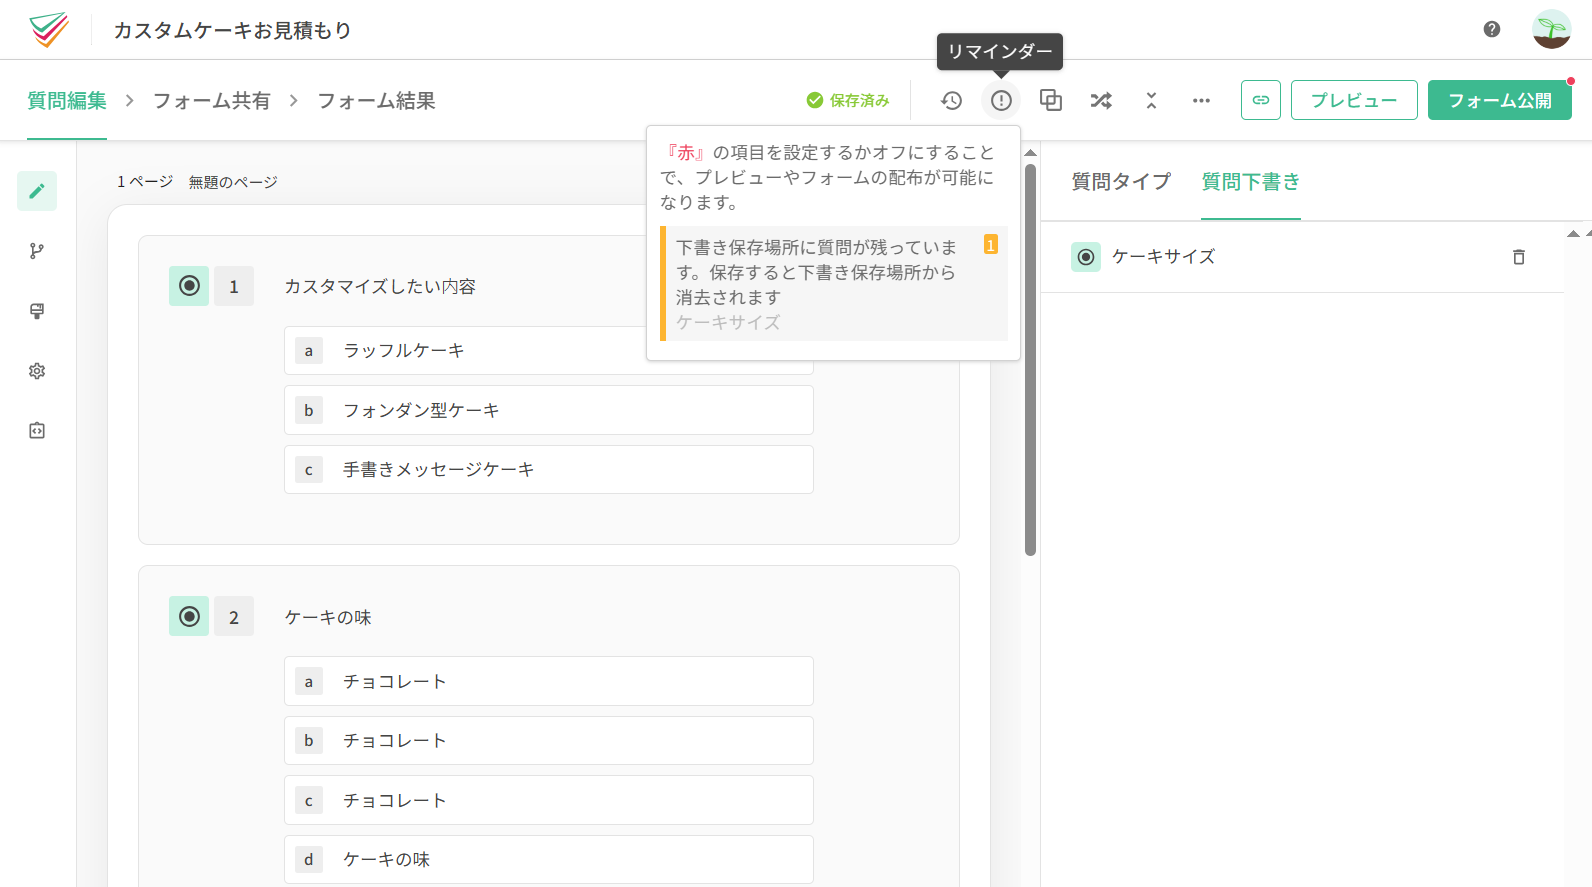Click the form title カスタムケーキお見積もり

click(233, 30)
